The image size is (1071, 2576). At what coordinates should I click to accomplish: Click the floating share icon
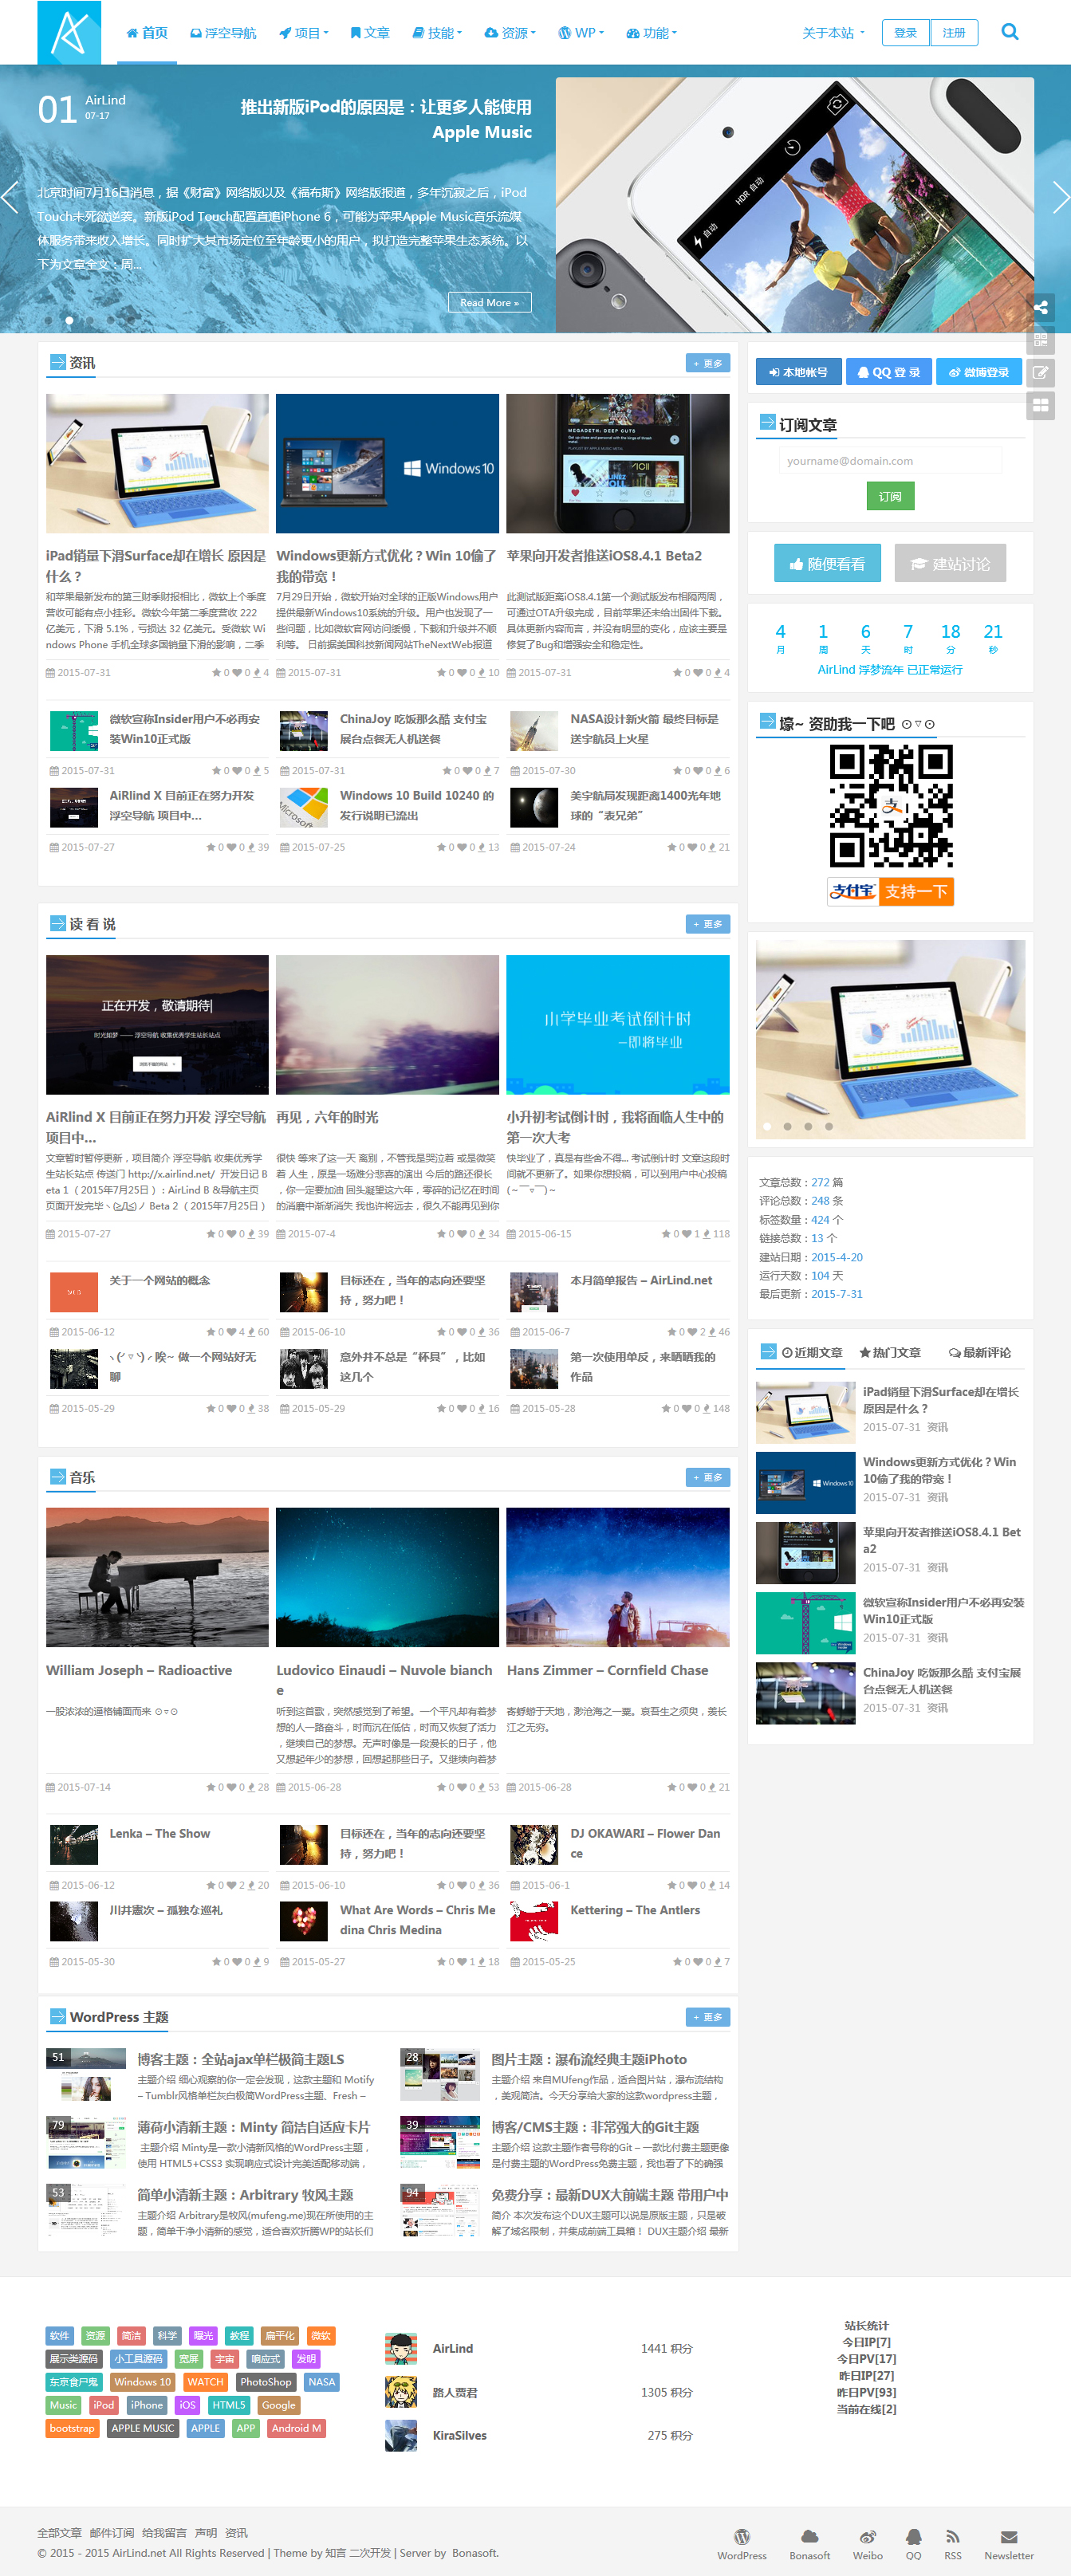pos(1041,307)
